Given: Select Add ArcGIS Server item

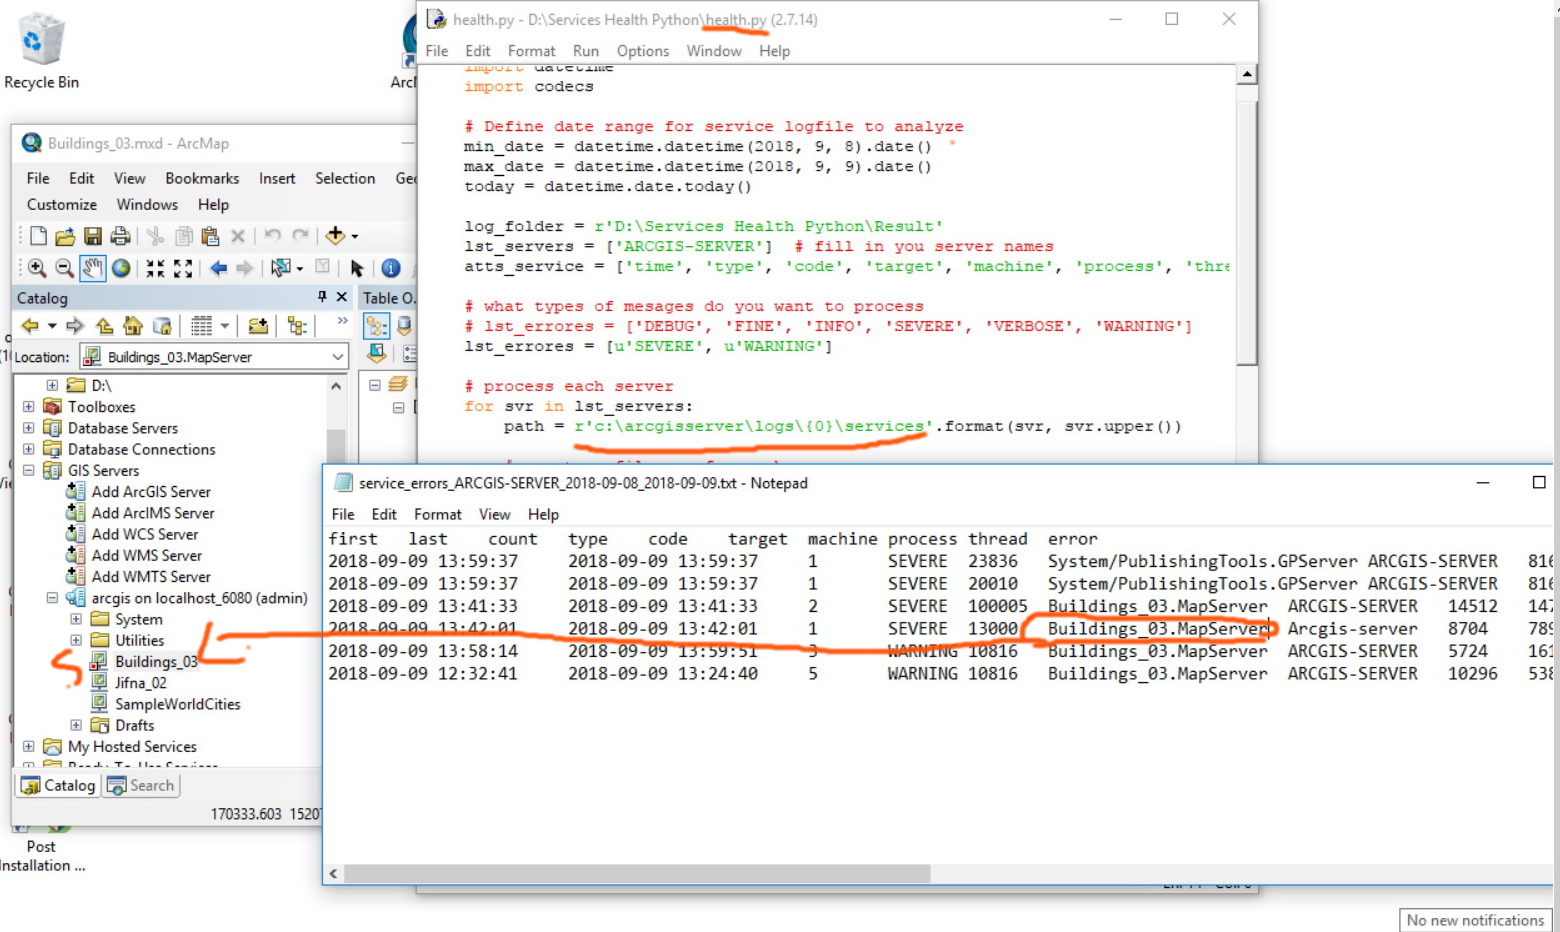Looking at the screenshot, I should pos(151,492).
